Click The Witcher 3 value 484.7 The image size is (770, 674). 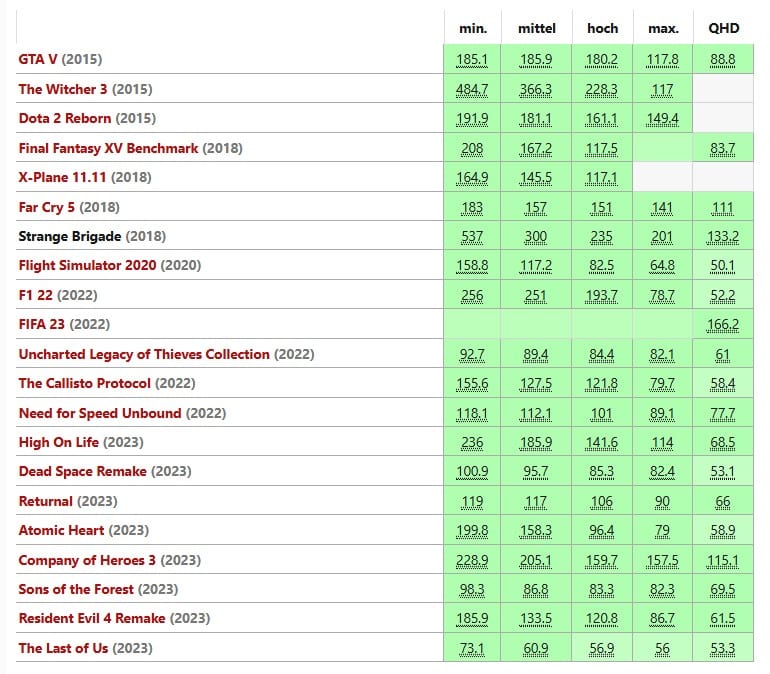tap(472, 90)
